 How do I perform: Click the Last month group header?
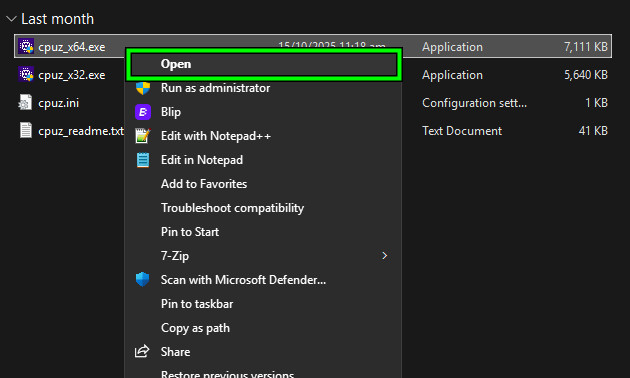coord(57,19)
